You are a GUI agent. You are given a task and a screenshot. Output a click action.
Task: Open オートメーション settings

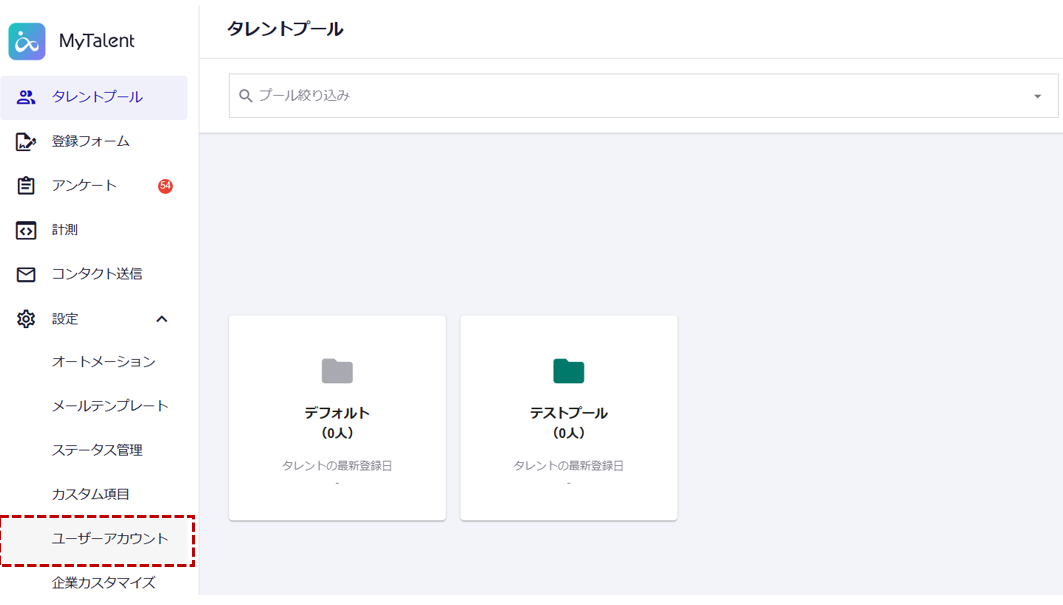[x=104, y=362]
